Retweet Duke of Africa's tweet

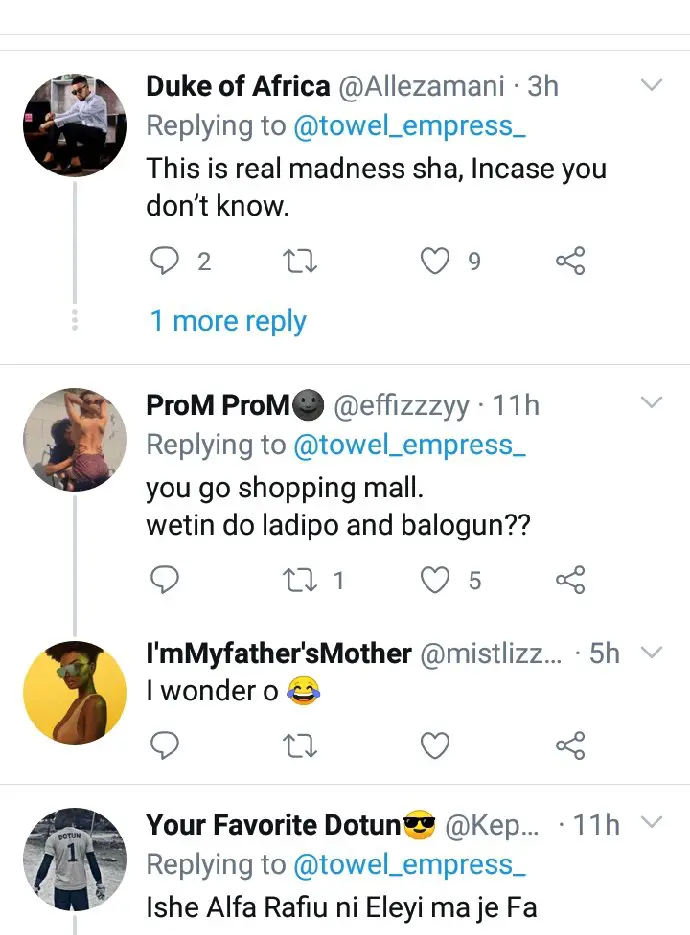point(299,261)
